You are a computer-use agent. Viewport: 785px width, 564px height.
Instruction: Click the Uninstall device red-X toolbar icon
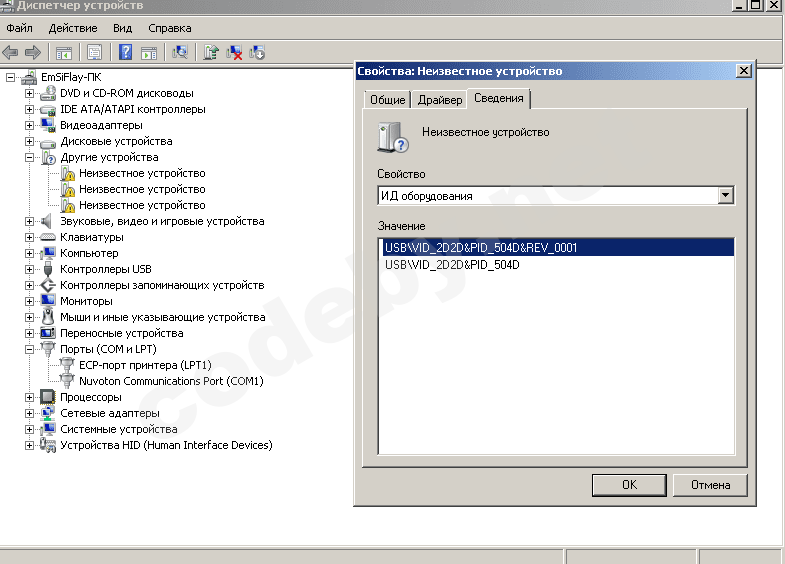point(234,52)
